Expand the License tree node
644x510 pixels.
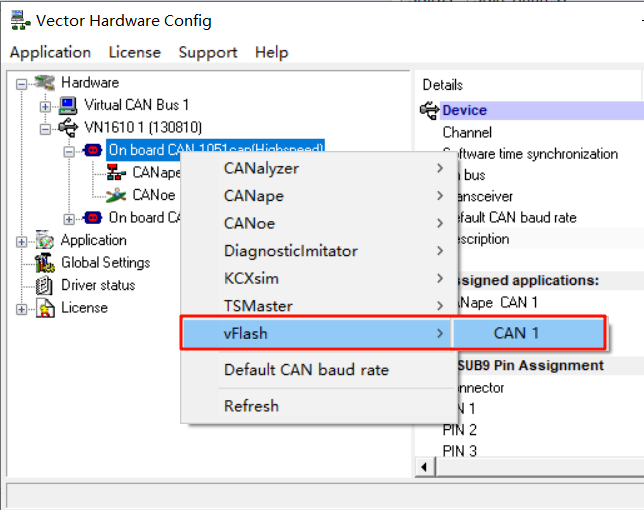coord(21,309)
